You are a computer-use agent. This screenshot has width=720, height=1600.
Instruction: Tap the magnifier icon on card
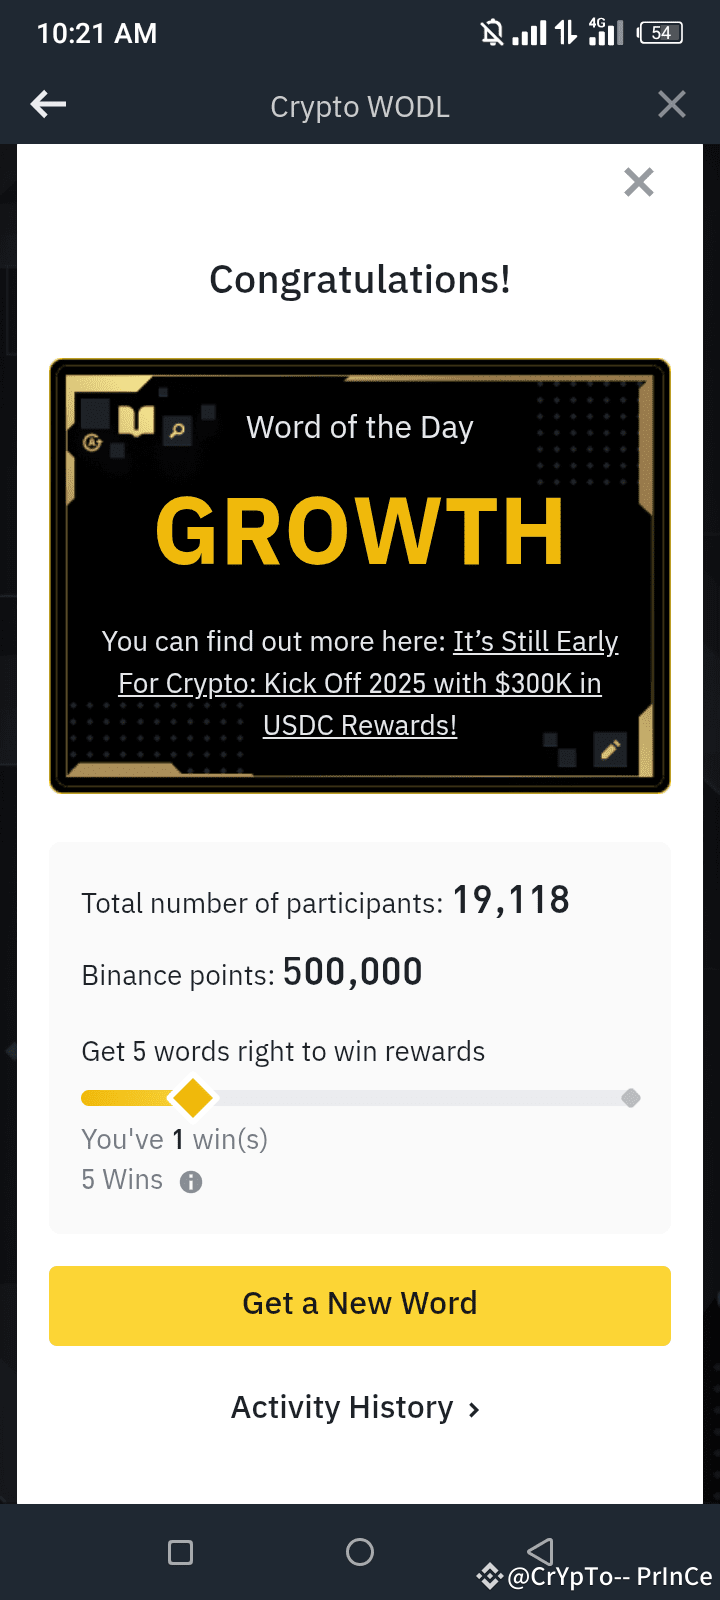click(x=177, y=431)
